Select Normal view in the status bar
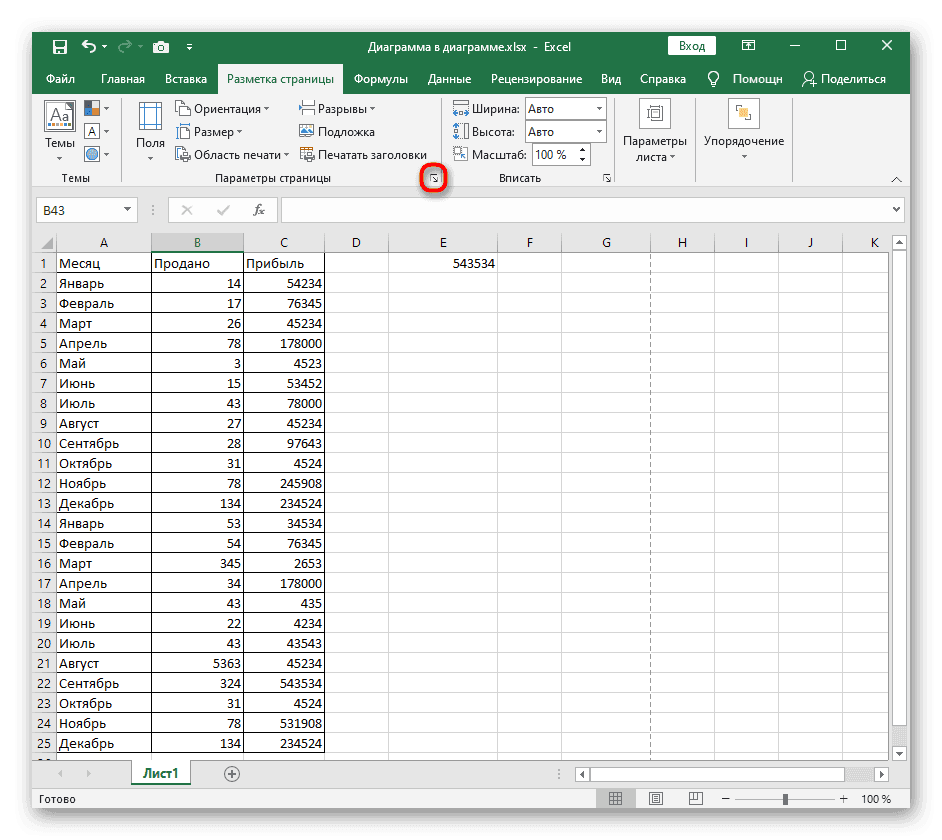The width and height of the screenshot is (942, 840). (x=616, y=799)
